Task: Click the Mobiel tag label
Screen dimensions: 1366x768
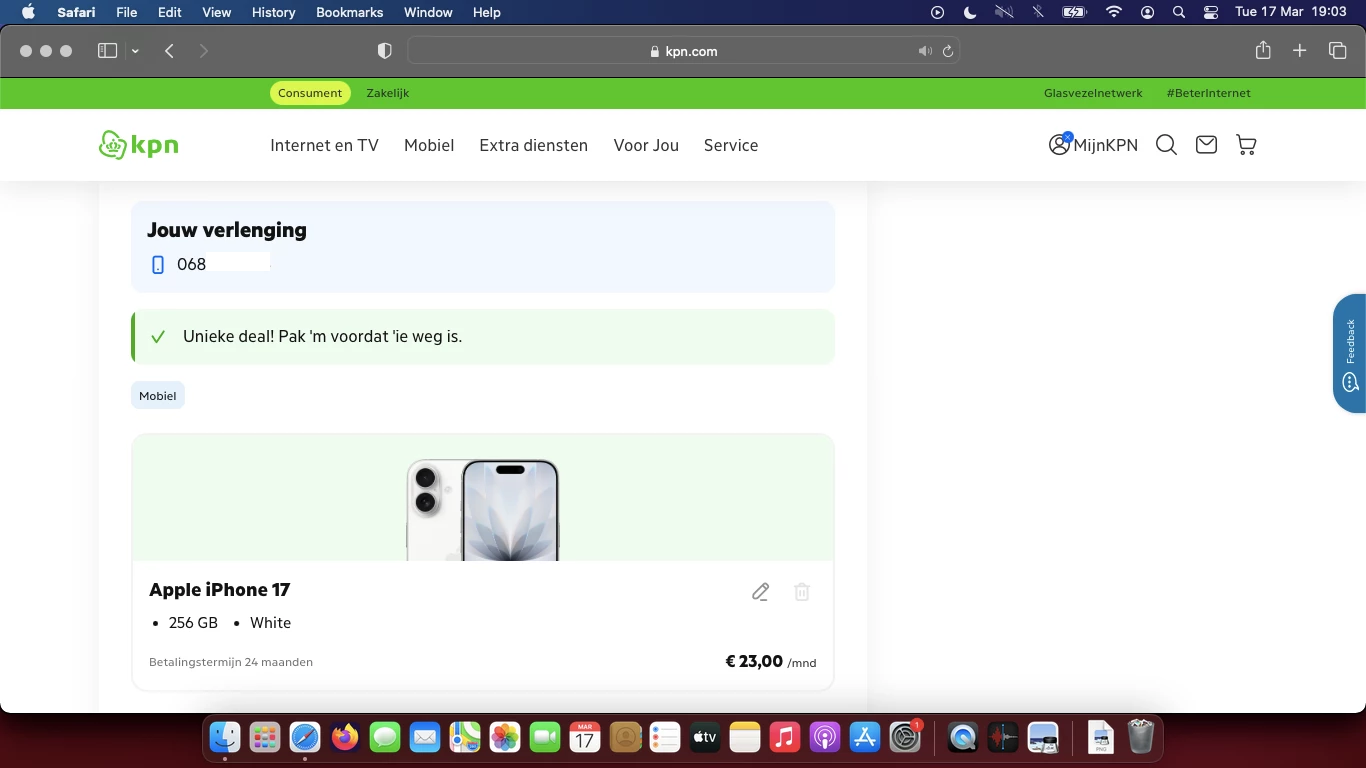Action: (158, 396)
